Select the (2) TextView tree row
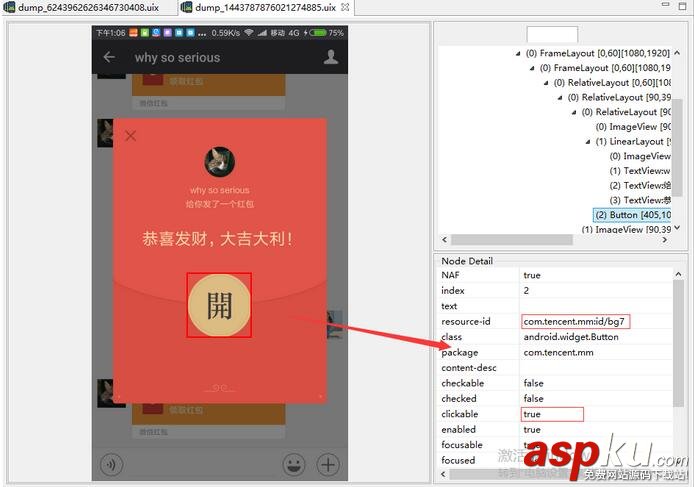This screenshot has width=694, height=487. tap(640, 186)
